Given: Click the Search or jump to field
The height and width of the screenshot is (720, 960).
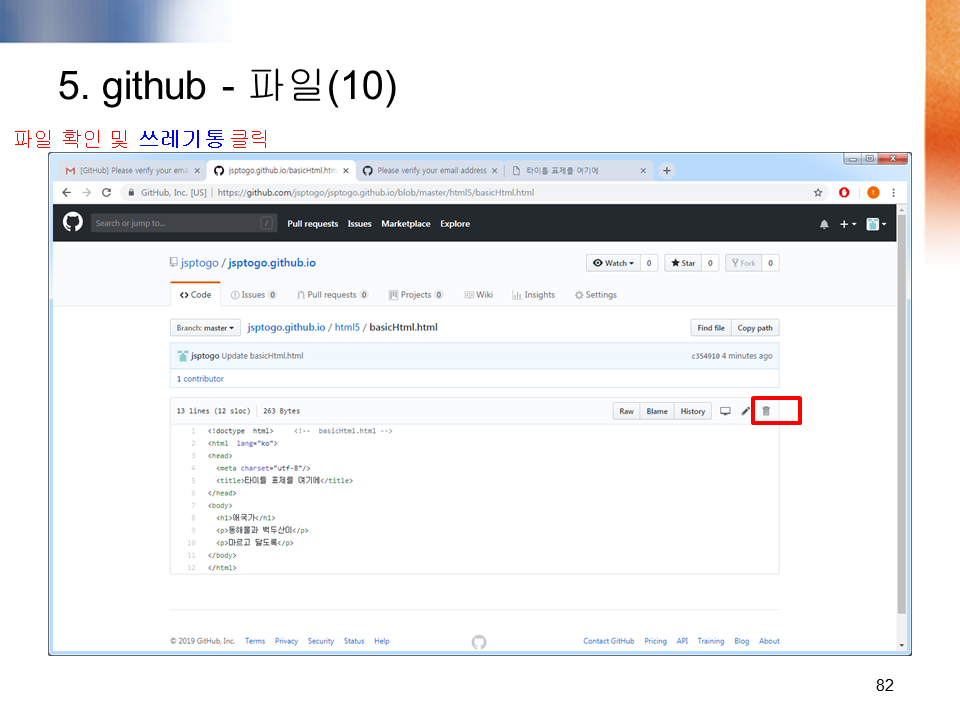Looking at the screenshot, I should 184,223.
